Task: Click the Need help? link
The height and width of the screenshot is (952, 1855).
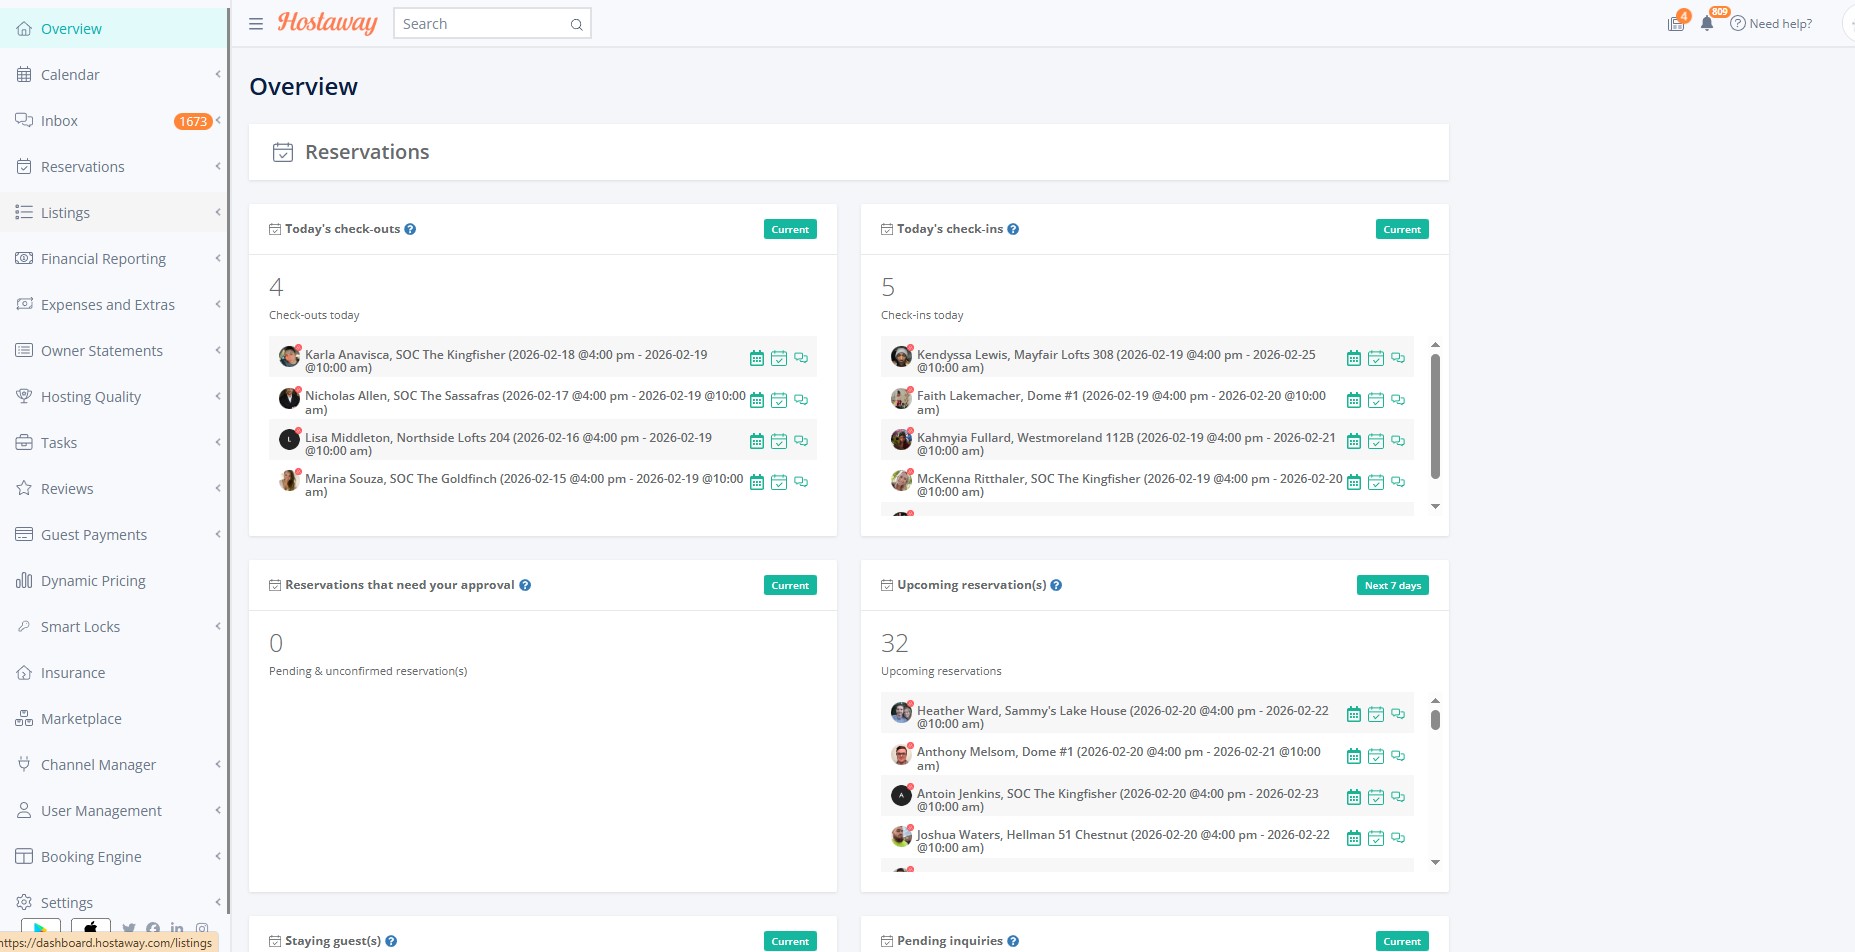Action: pyautogui.click(x=1771, y=24)
